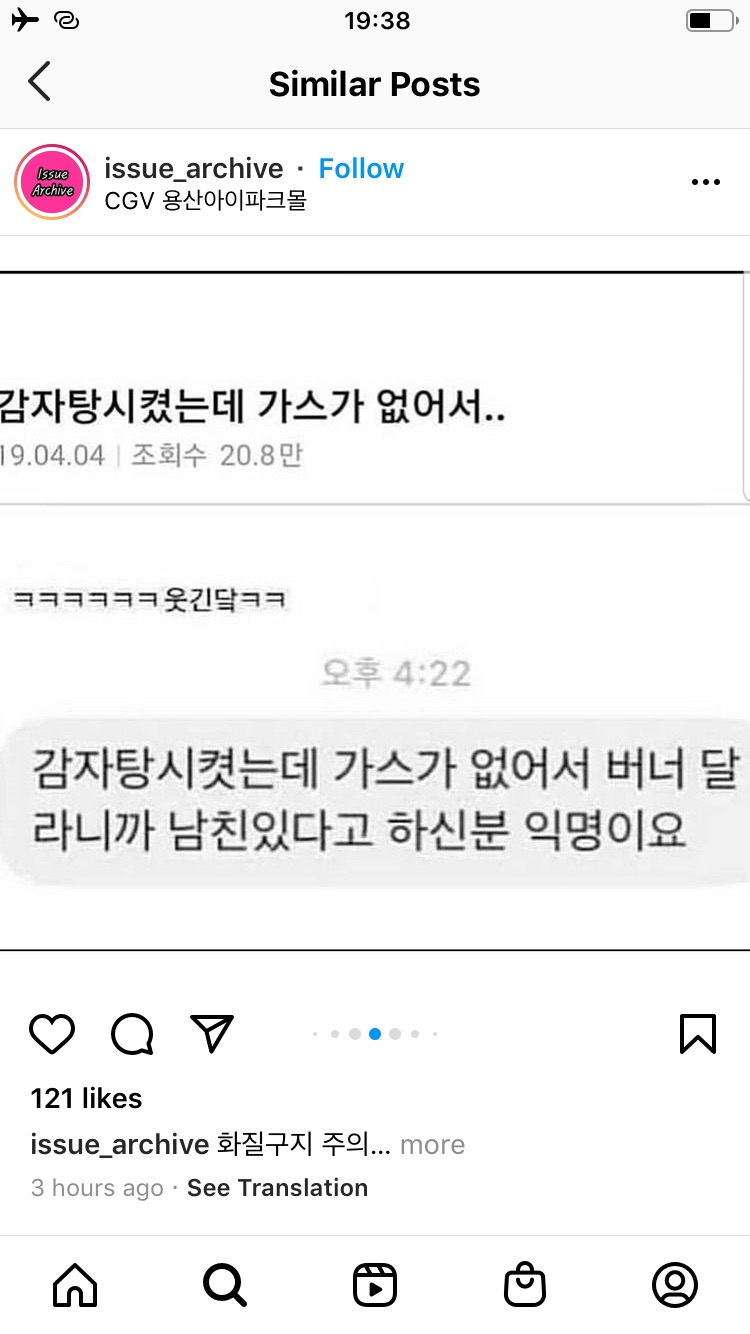Viewport: 750px width, 1334px height.
Task: Follow the issue_archive account
Action: 361,168
